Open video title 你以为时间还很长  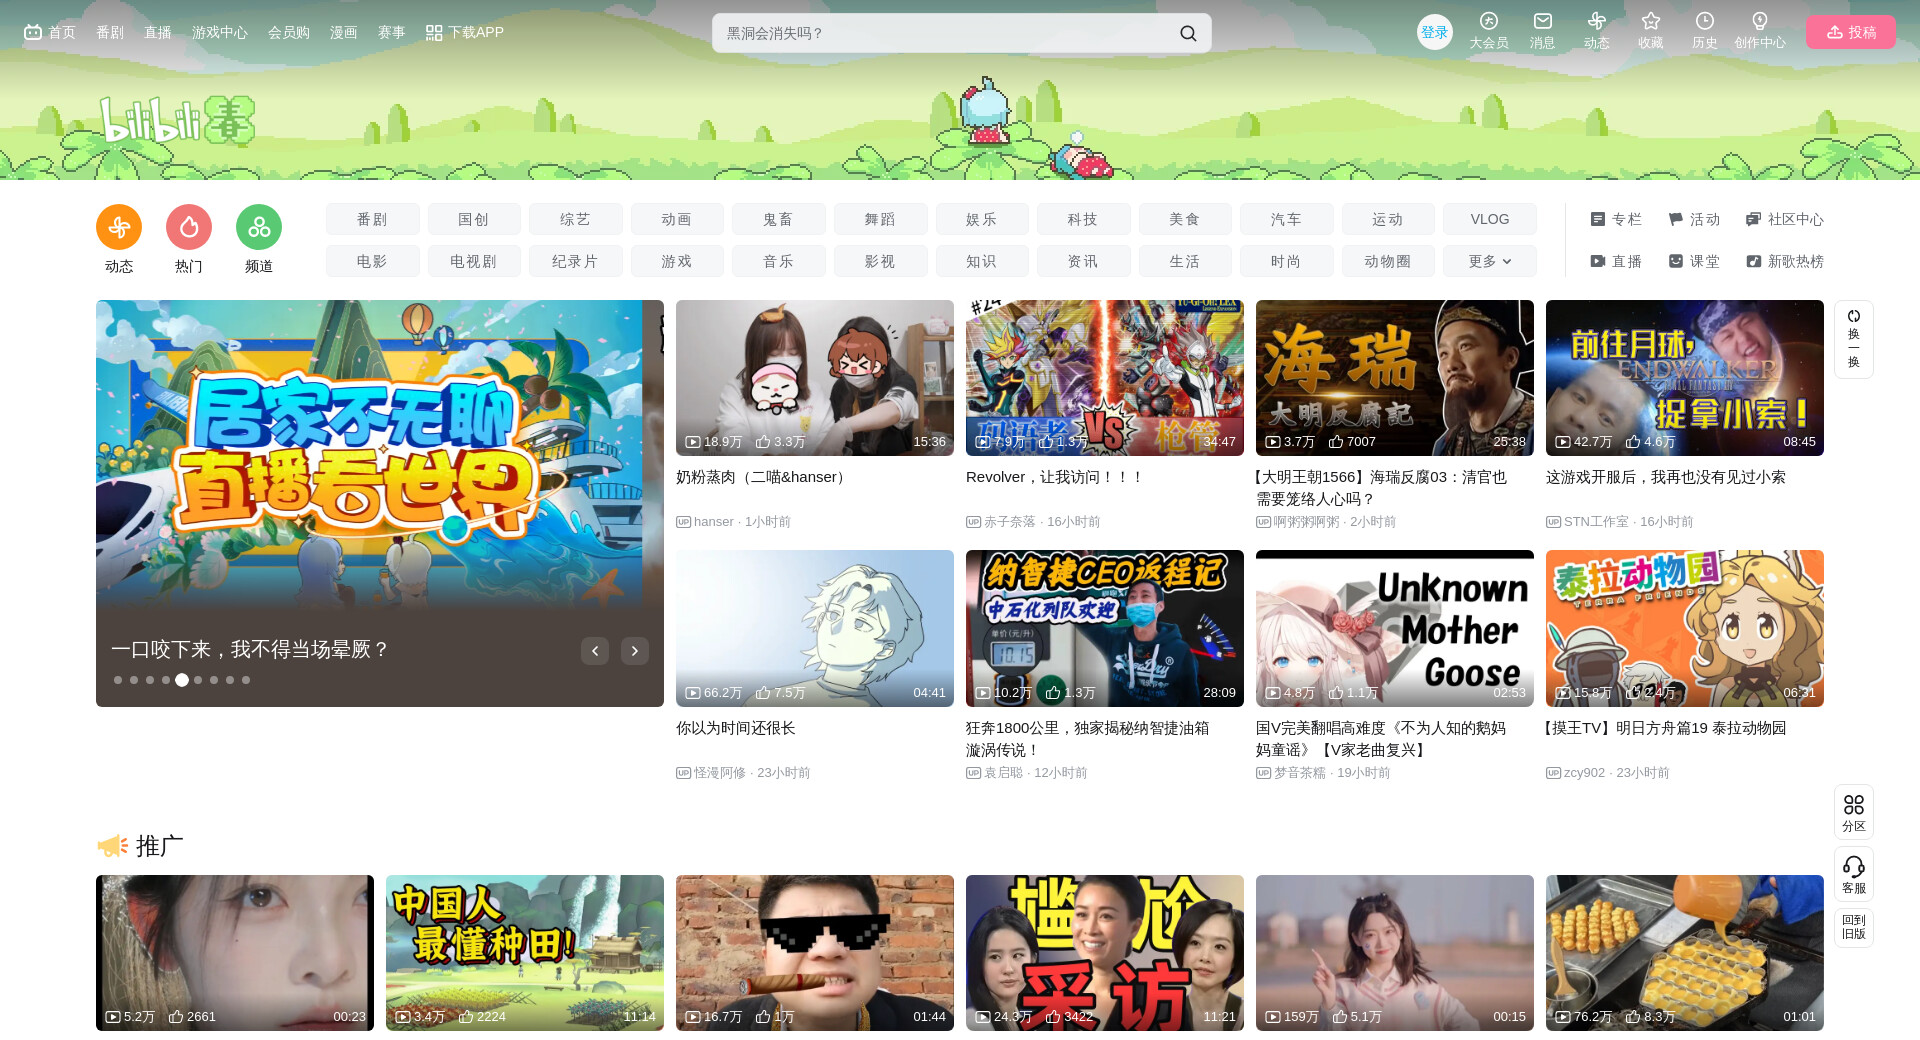tap(736, 728)
